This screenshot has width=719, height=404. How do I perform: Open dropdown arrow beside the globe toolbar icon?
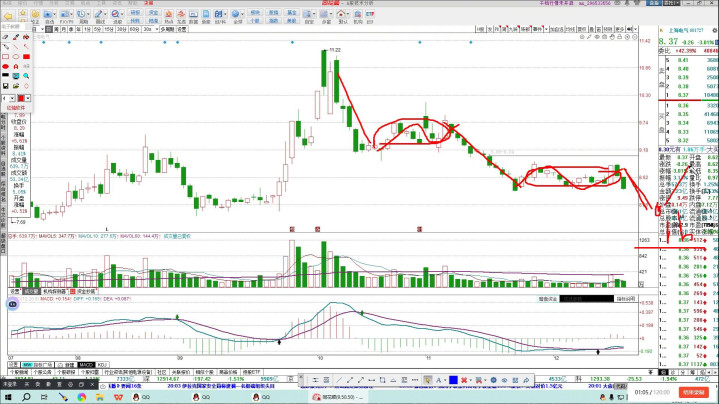243,15
